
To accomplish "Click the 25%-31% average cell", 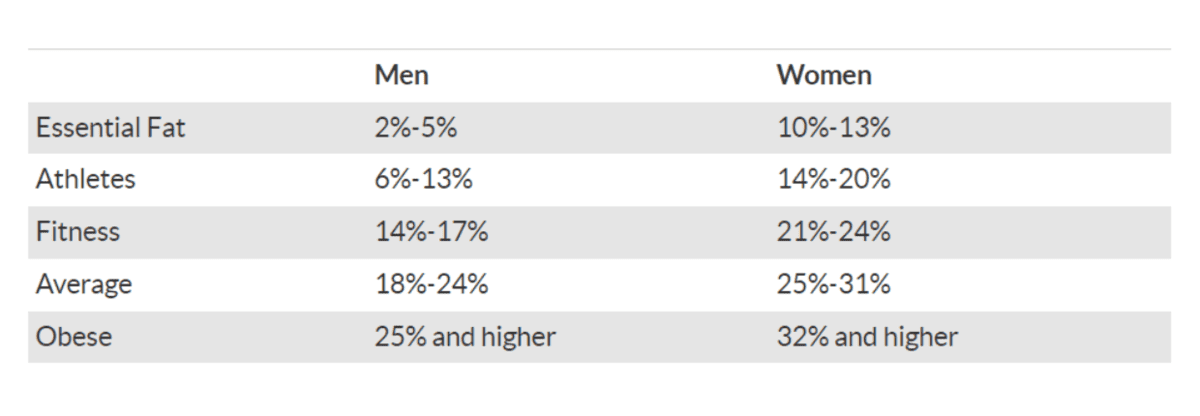I will [x=833, y=285].
